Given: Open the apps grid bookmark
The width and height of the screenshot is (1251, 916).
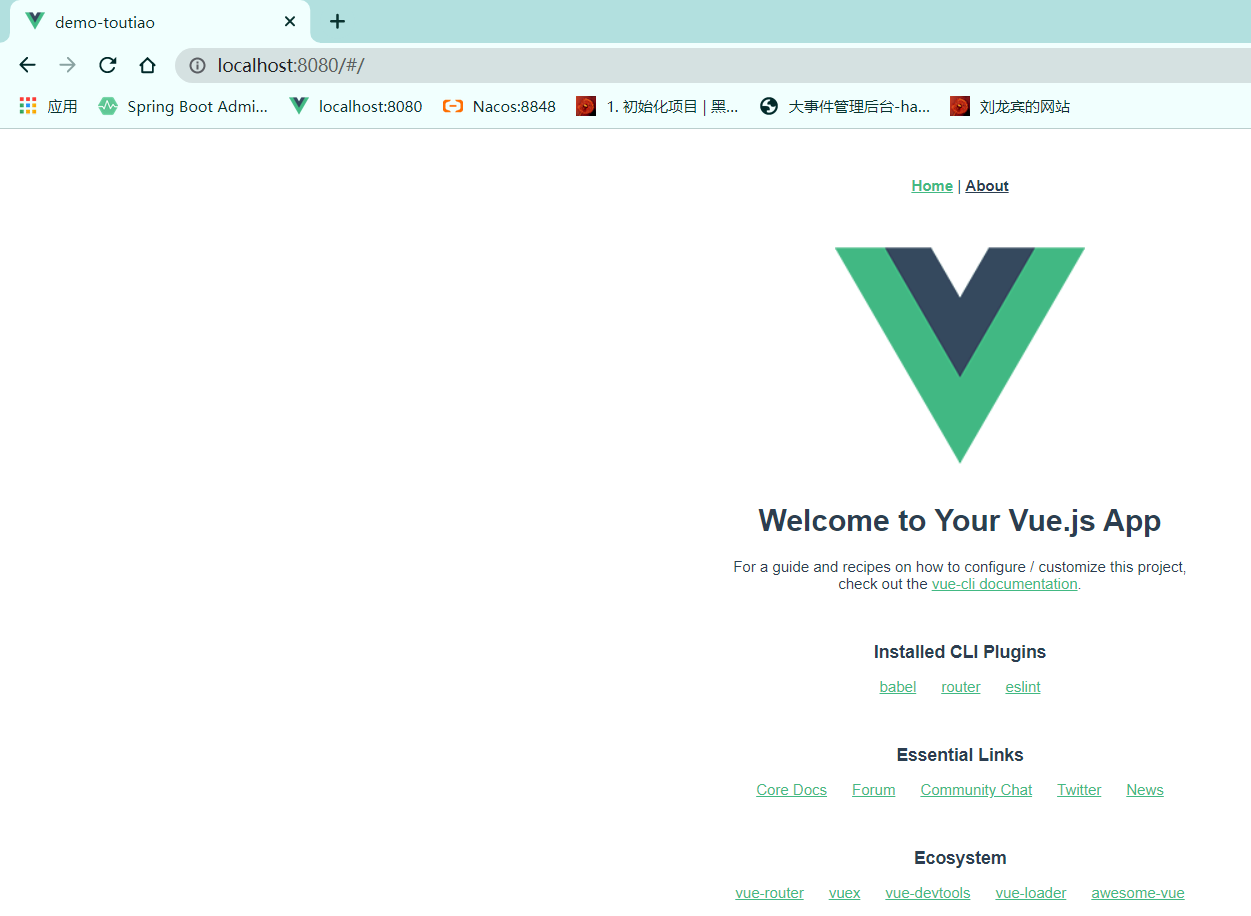Looking at the screenshot, I should tap(48, 106).
